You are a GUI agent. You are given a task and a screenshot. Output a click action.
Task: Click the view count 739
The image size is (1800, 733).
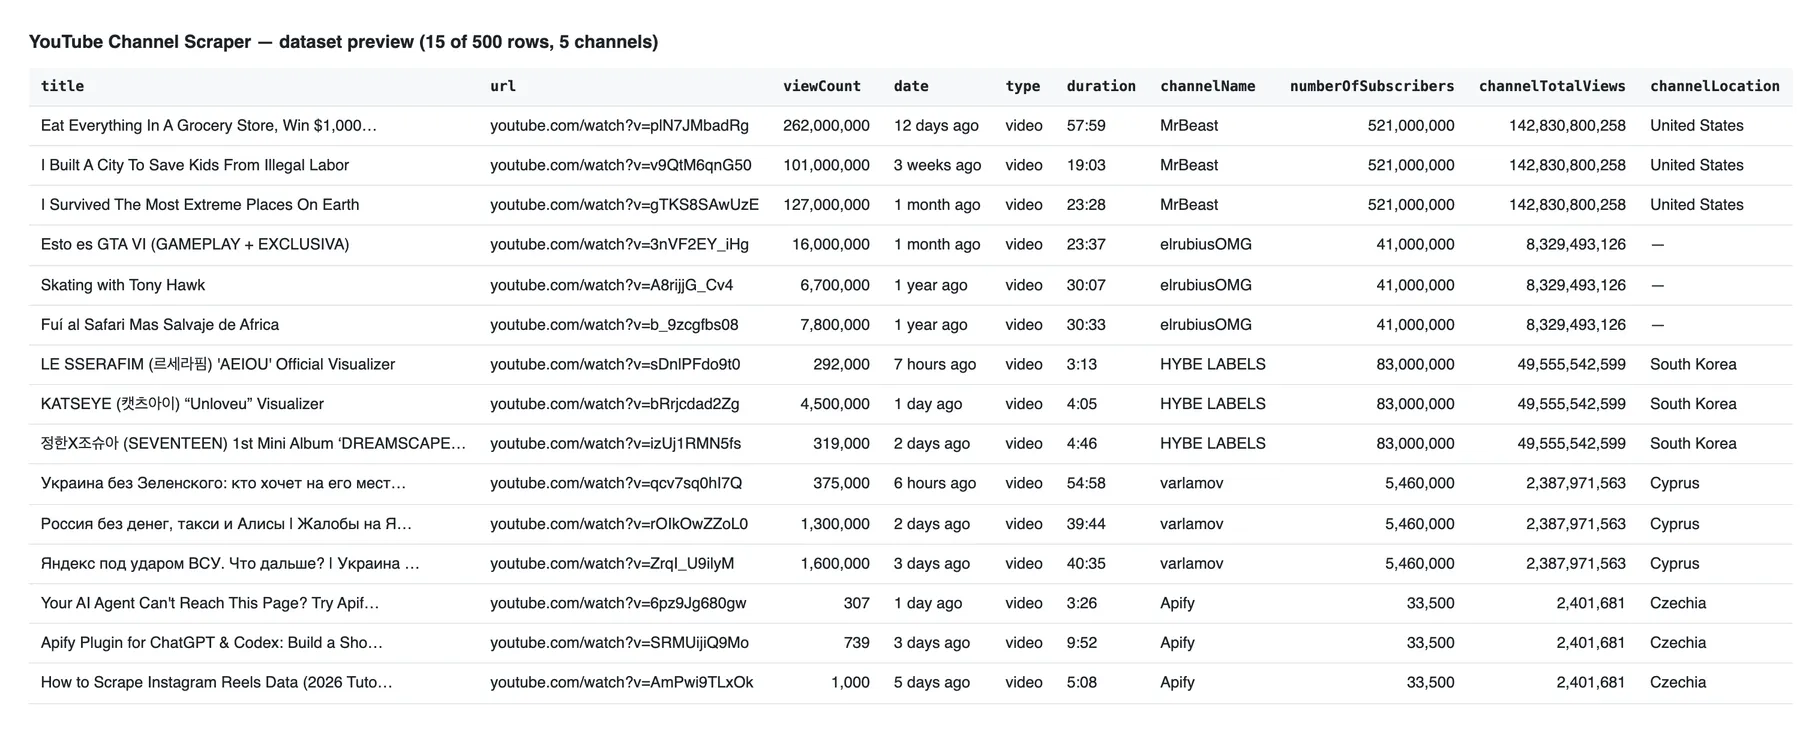click(856, 643)
